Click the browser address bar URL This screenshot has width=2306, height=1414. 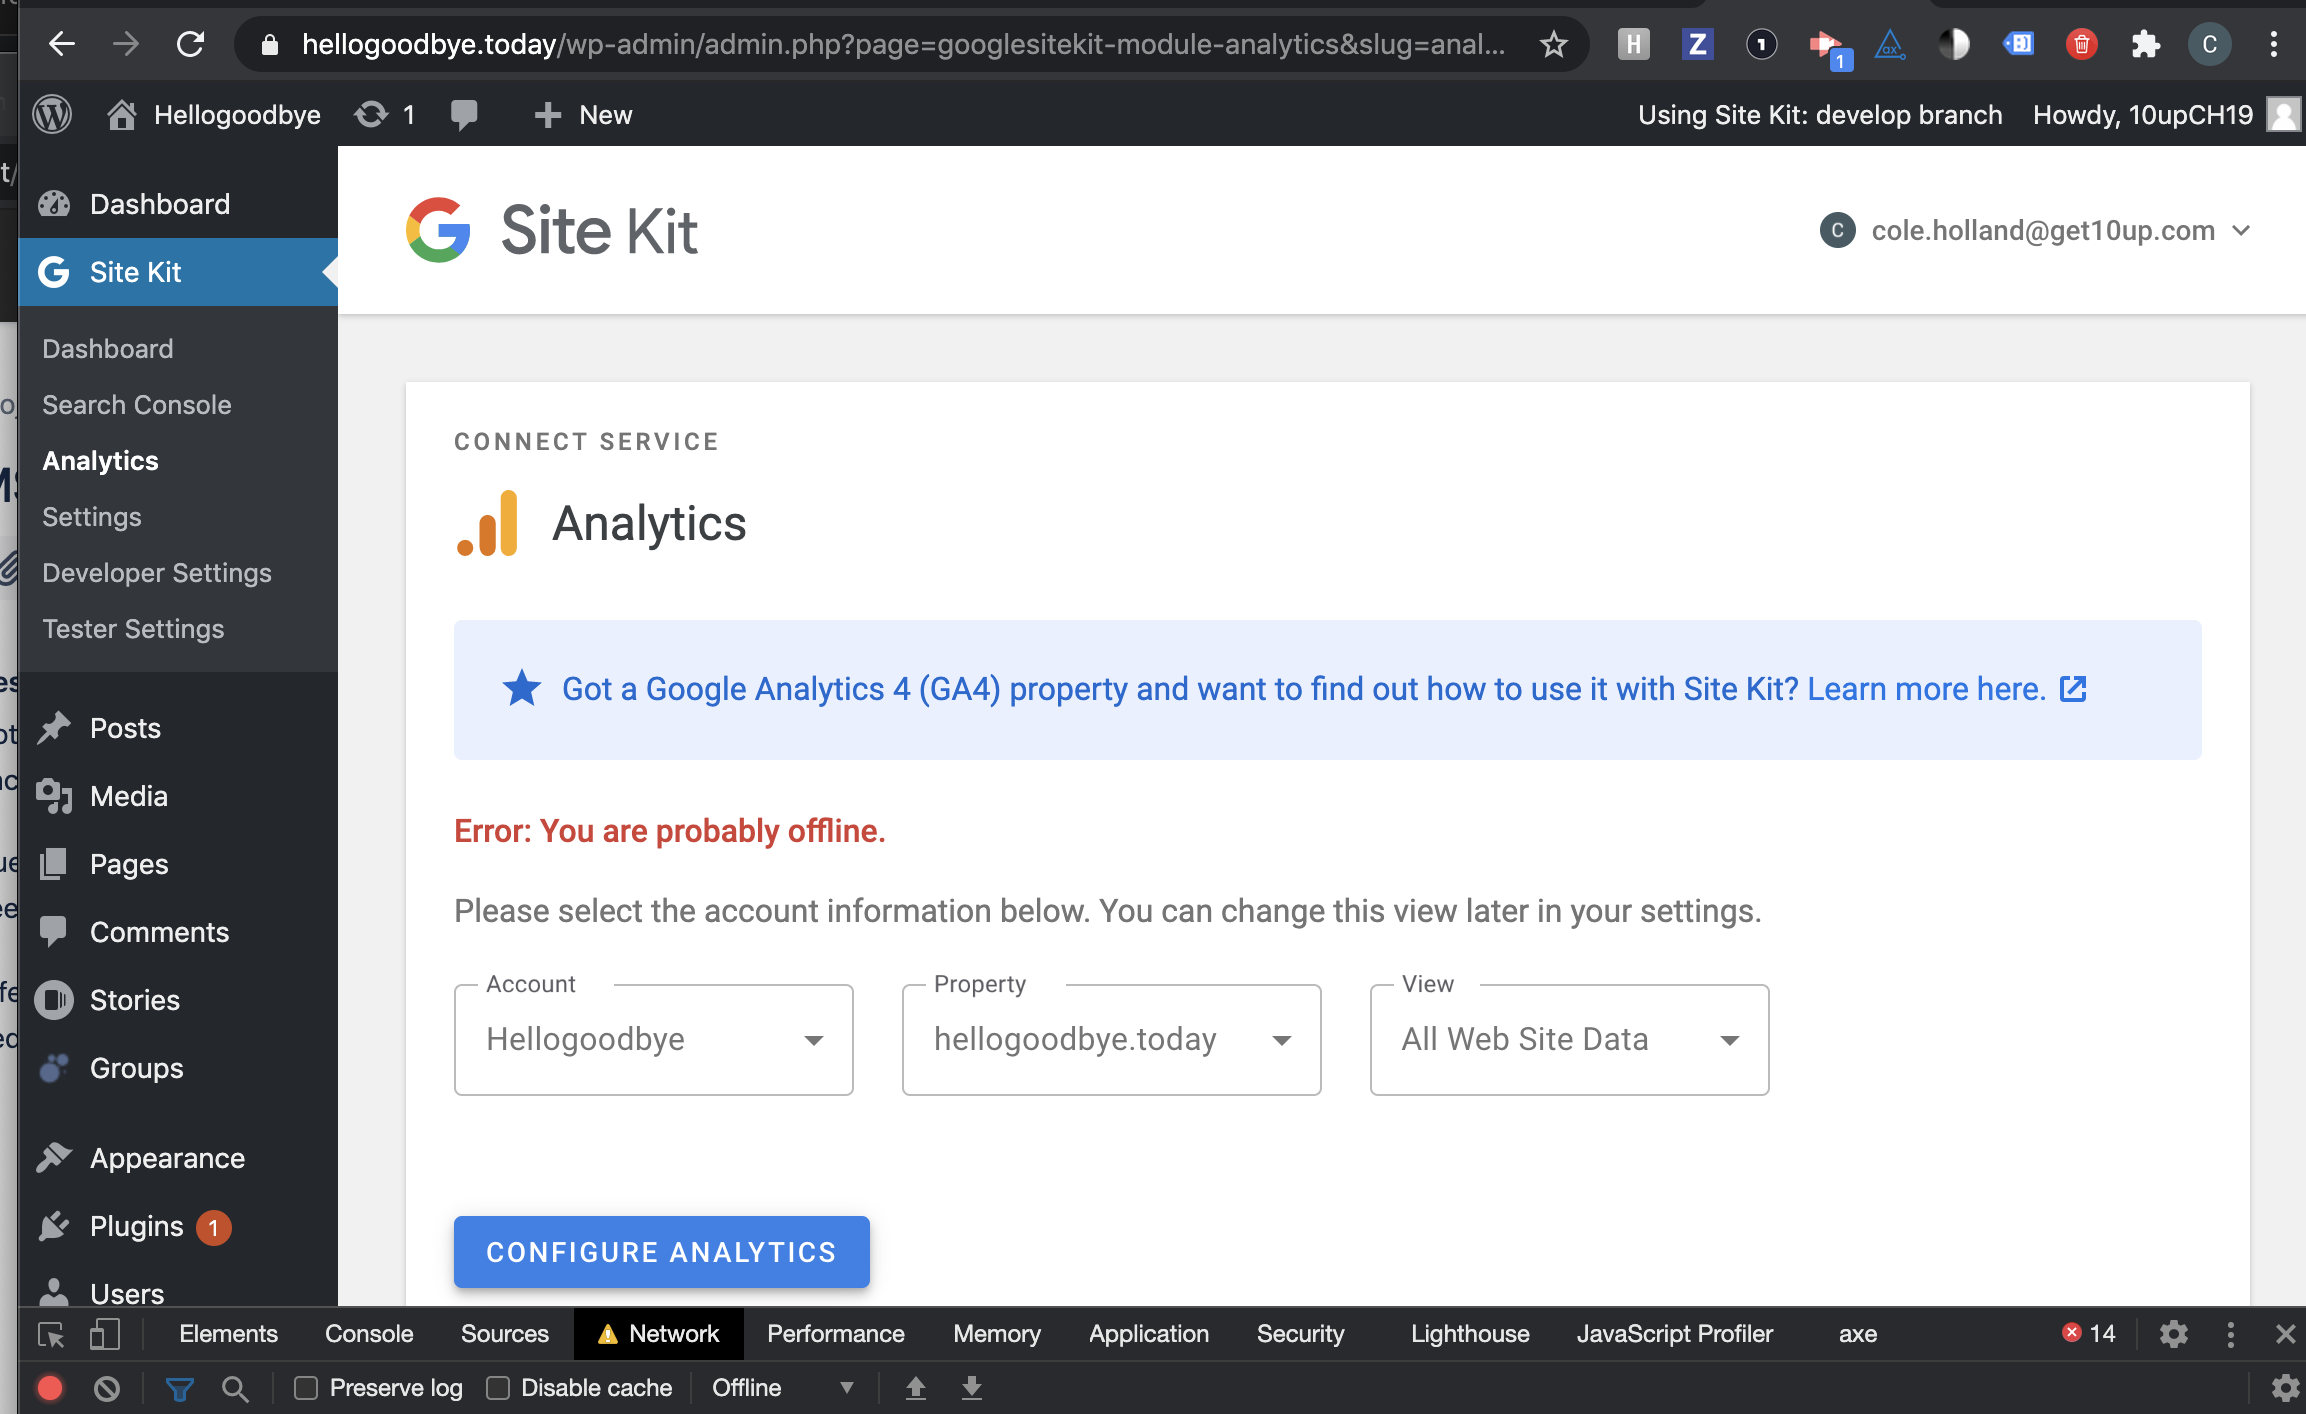902,44
